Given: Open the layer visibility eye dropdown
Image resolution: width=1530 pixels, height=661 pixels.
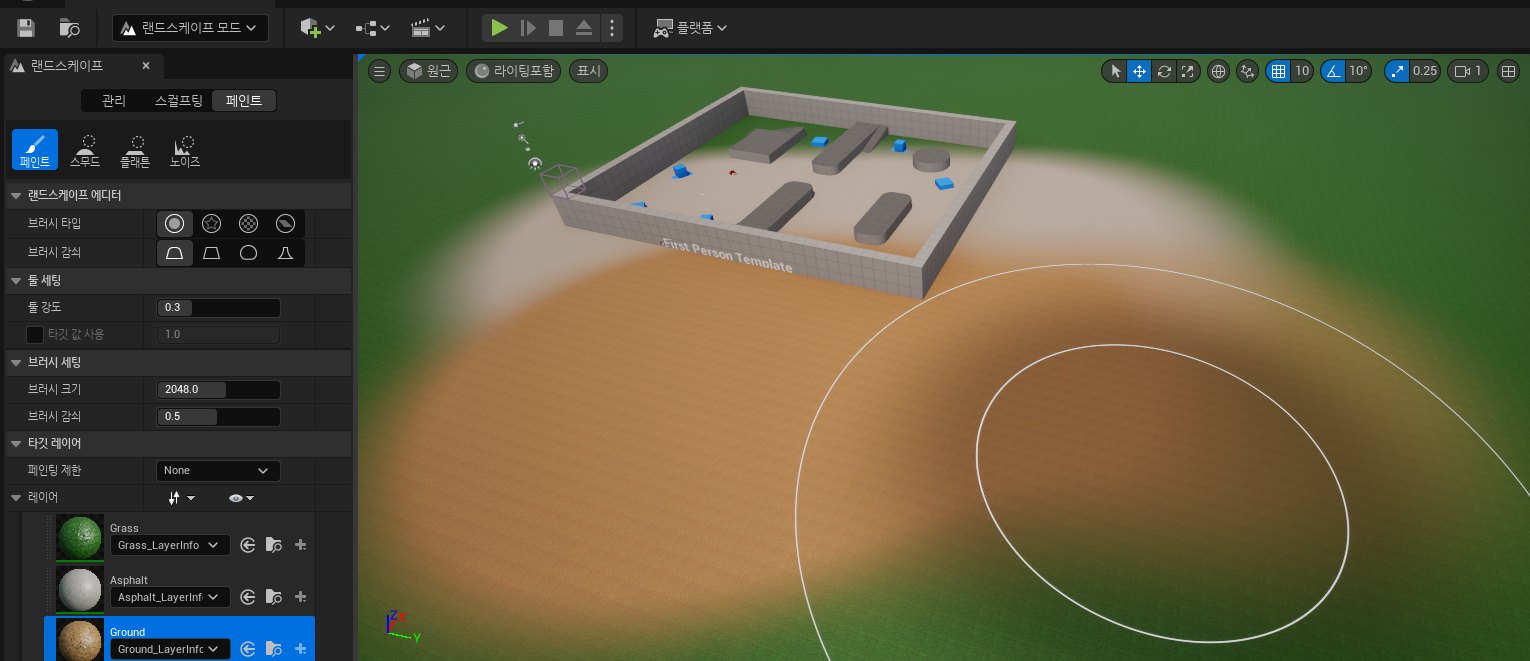Looking at the screenshot, I should coord(241,497).
